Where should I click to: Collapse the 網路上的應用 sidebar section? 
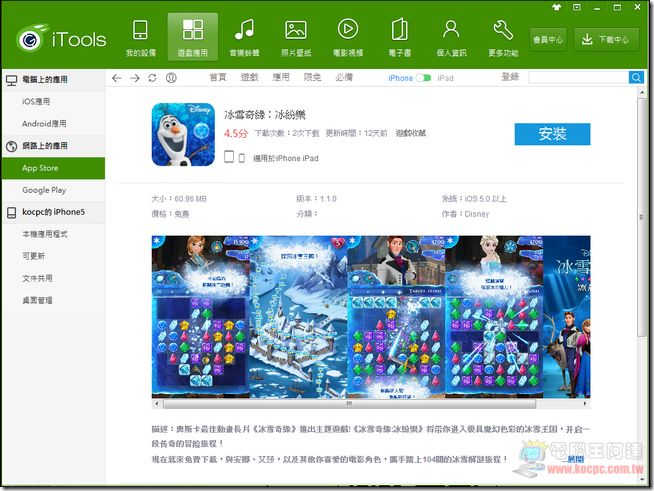click(53, 146)
